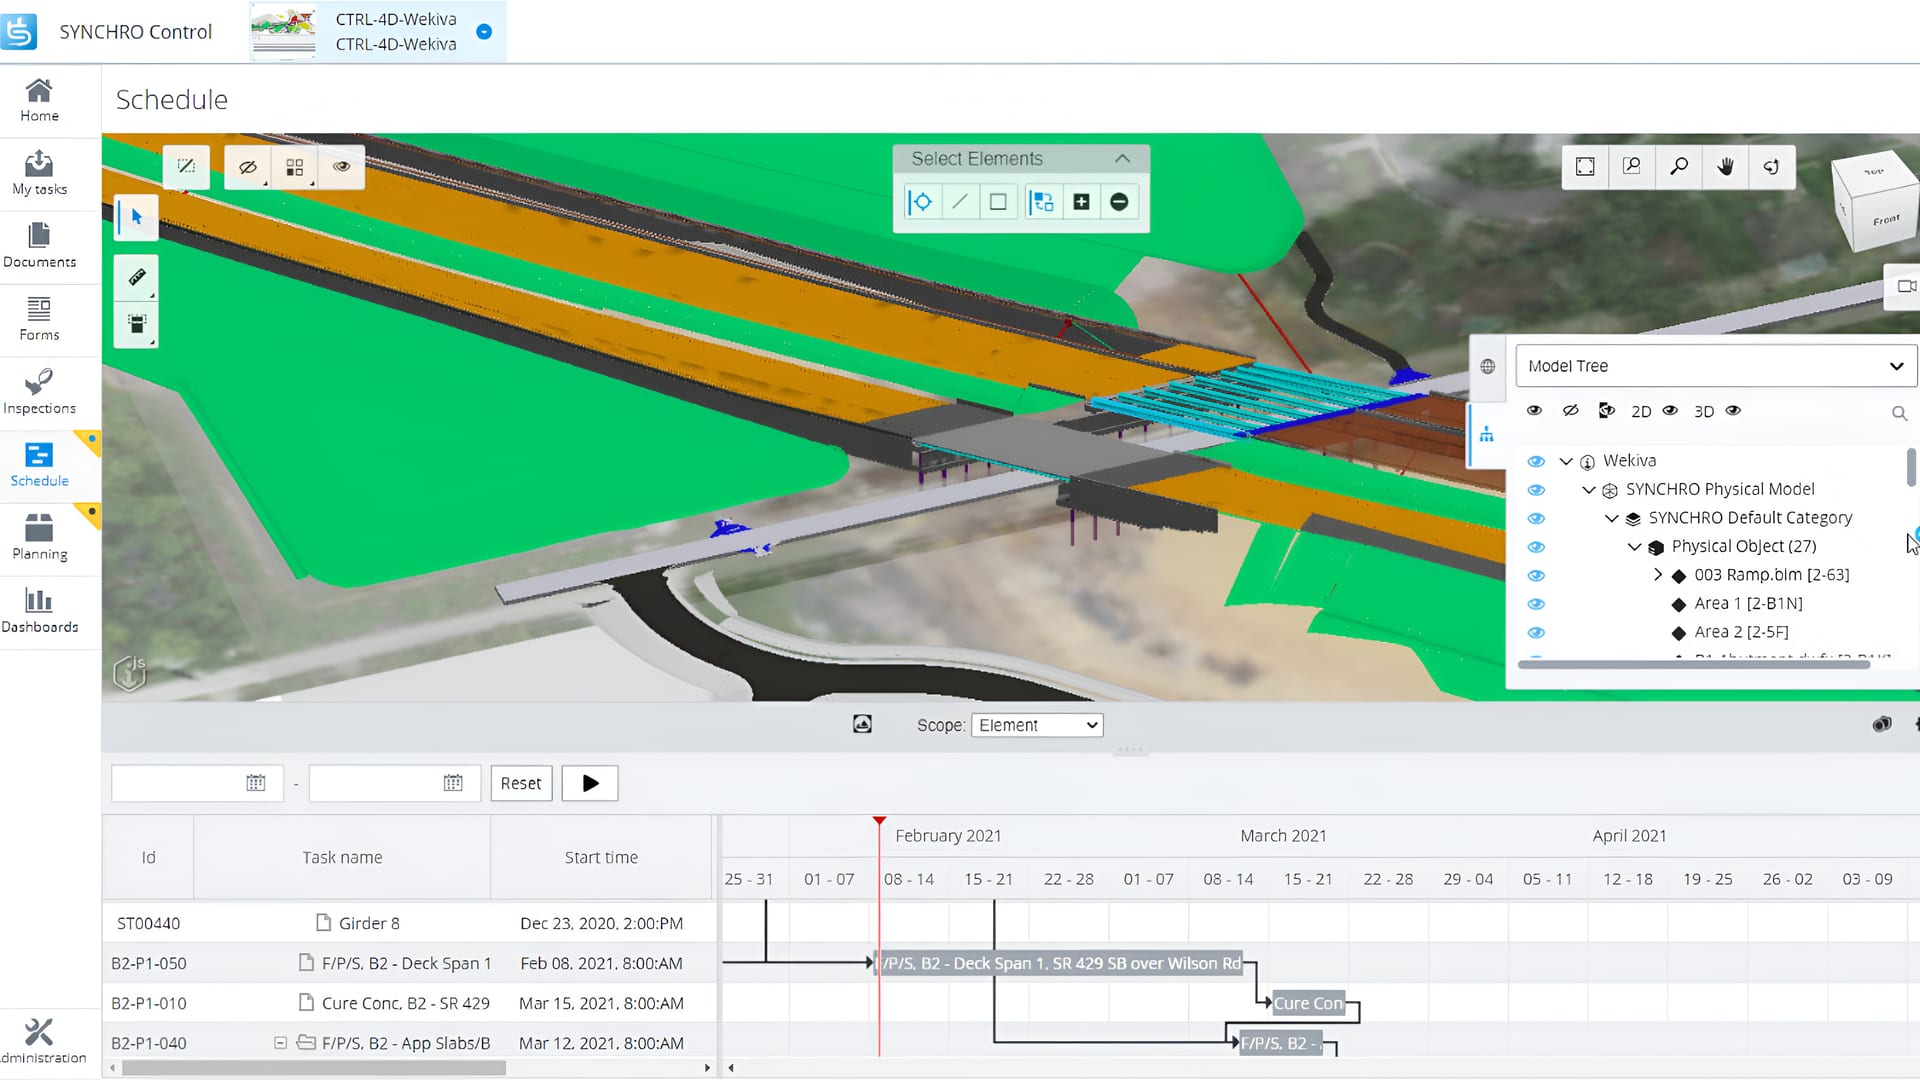Open the Home page in sidebar
The image size is (1920, 1080).
pos(39,100)
